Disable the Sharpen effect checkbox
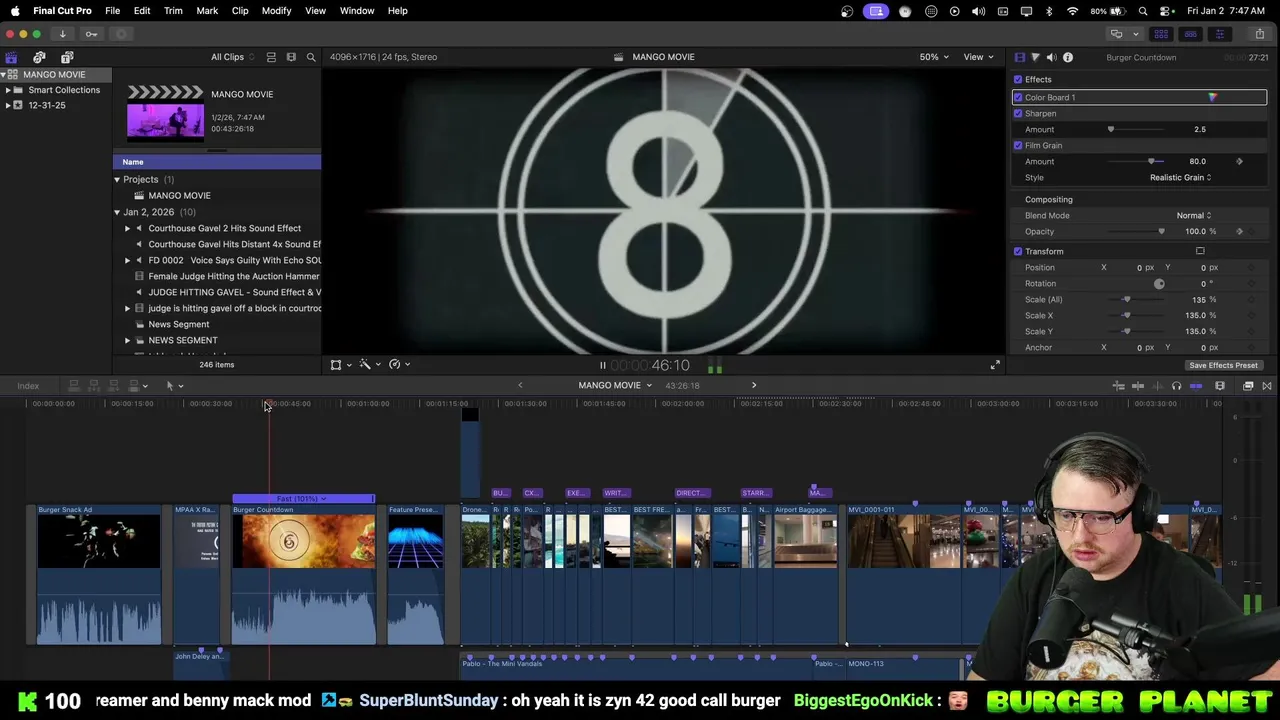 click(1018, 113)
